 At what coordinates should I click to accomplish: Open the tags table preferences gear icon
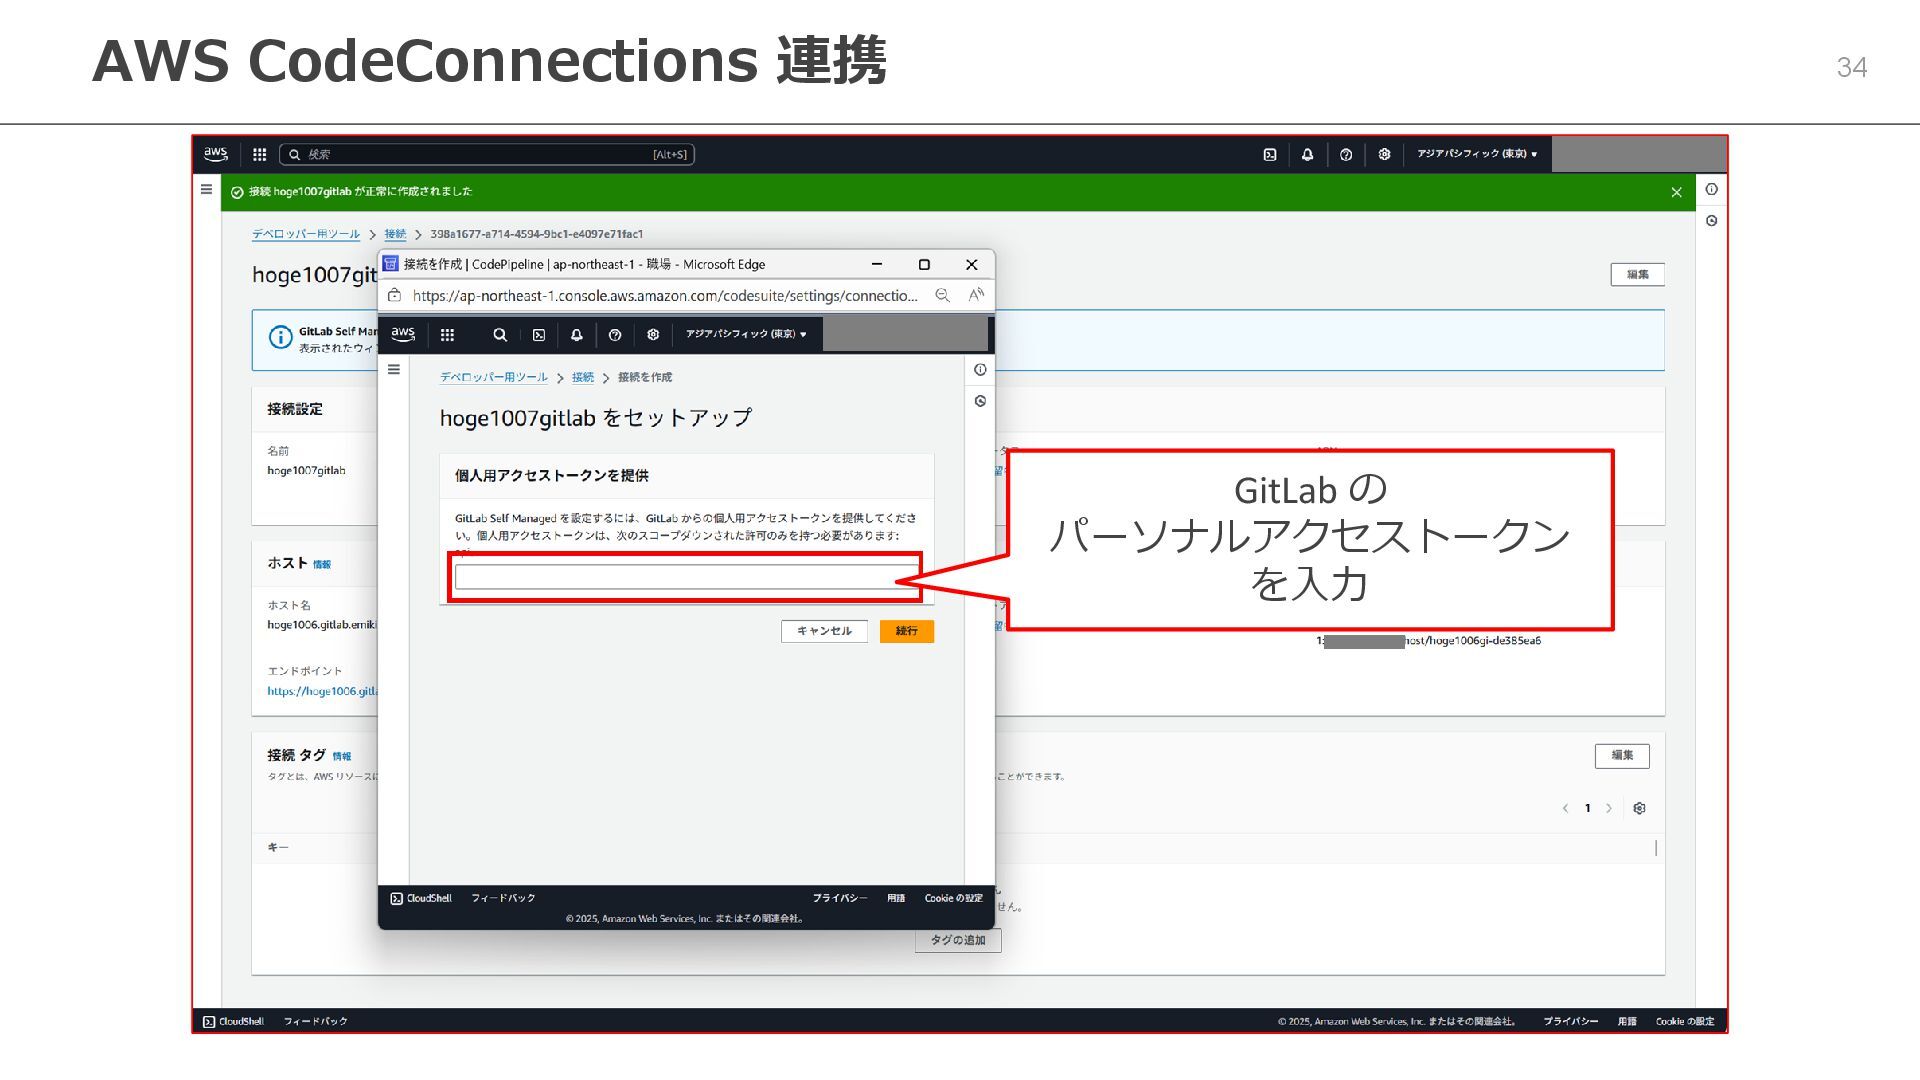(x=1639, y=808)
